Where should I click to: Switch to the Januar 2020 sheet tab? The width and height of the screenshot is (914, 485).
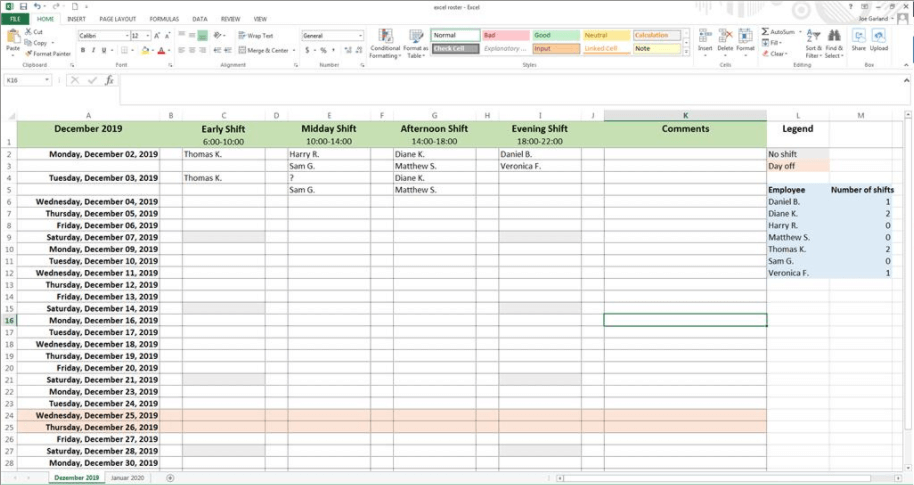[129, 478]
